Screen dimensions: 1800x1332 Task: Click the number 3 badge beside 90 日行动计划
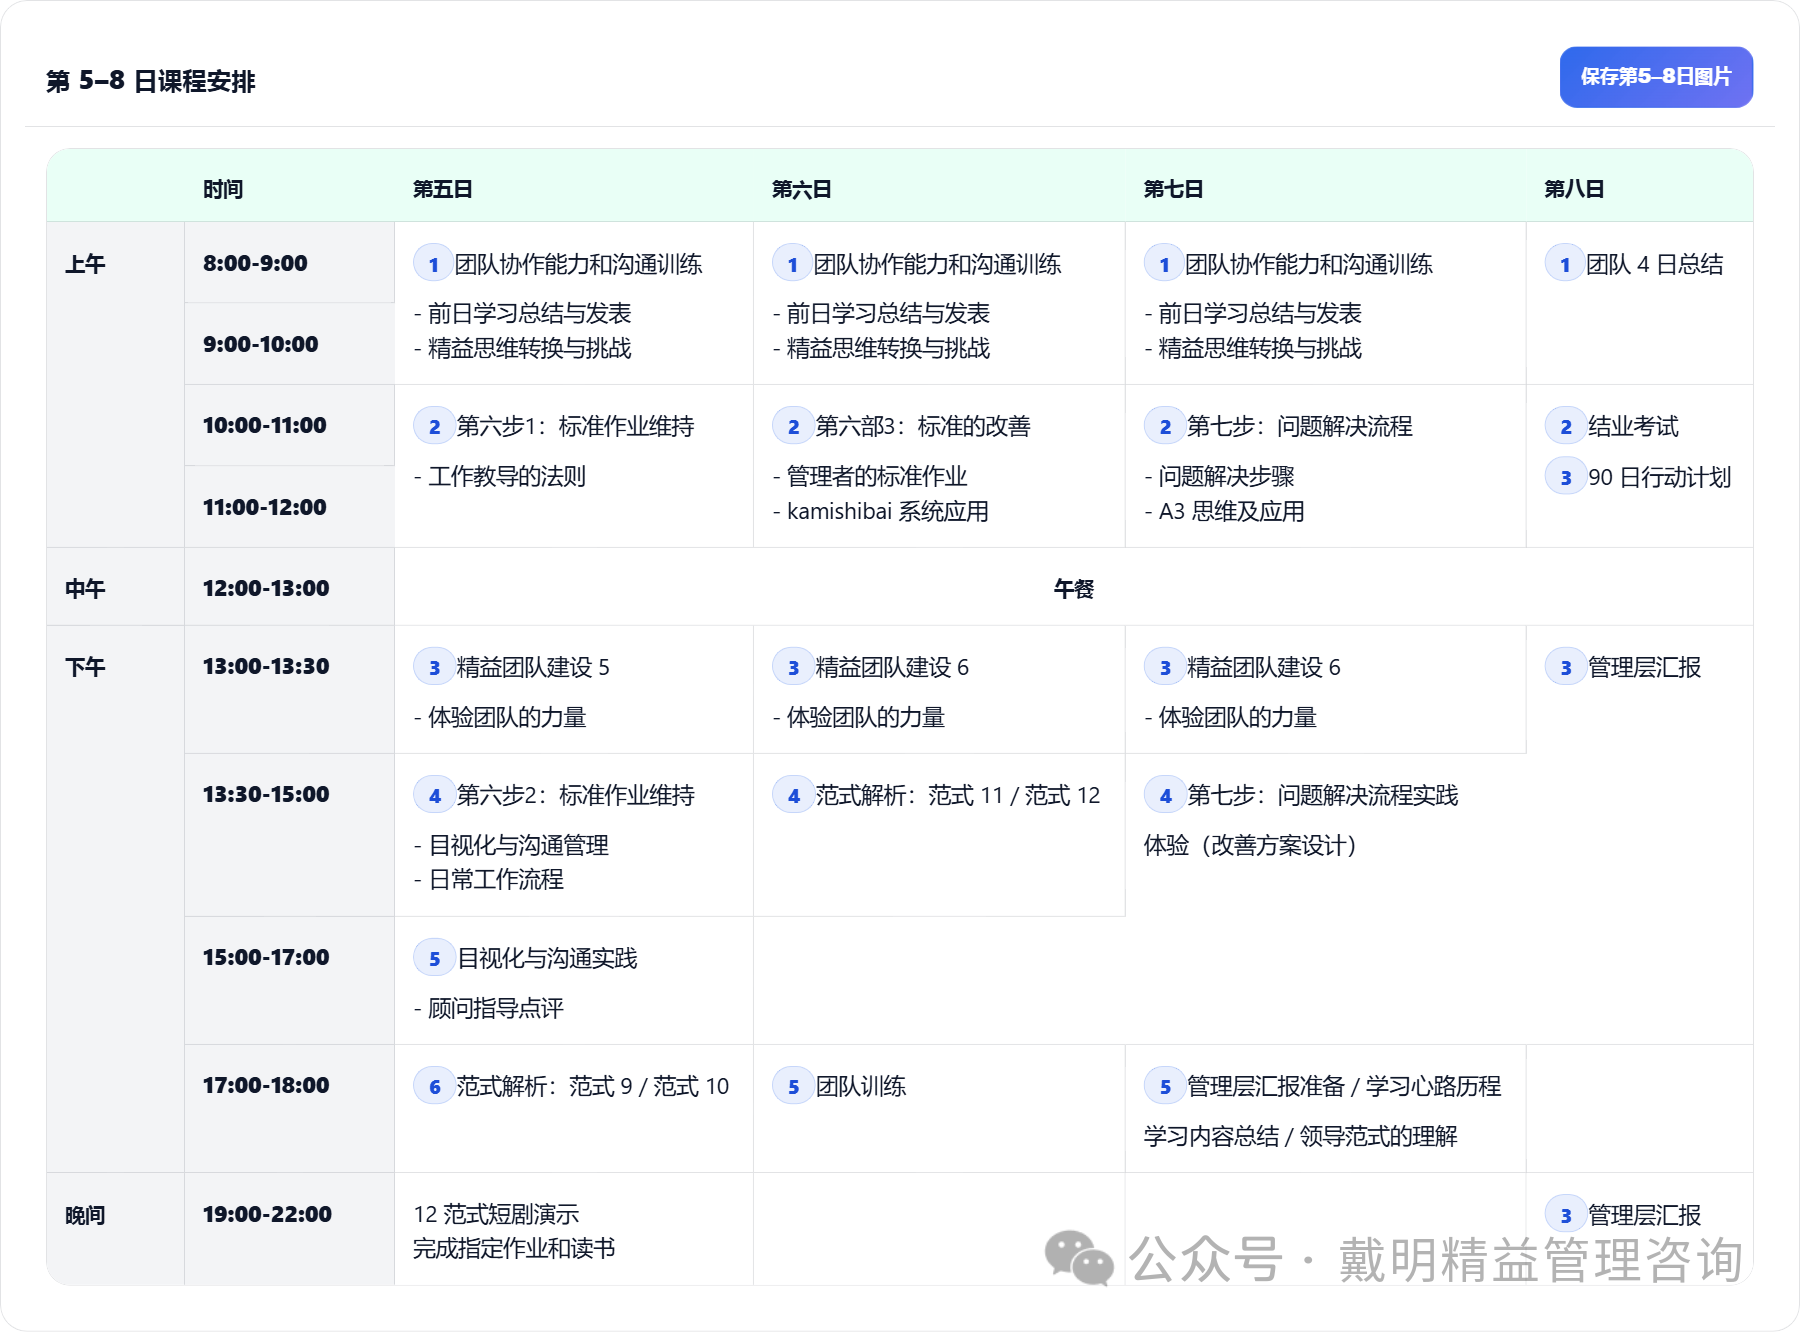(x=1565, y=478)
